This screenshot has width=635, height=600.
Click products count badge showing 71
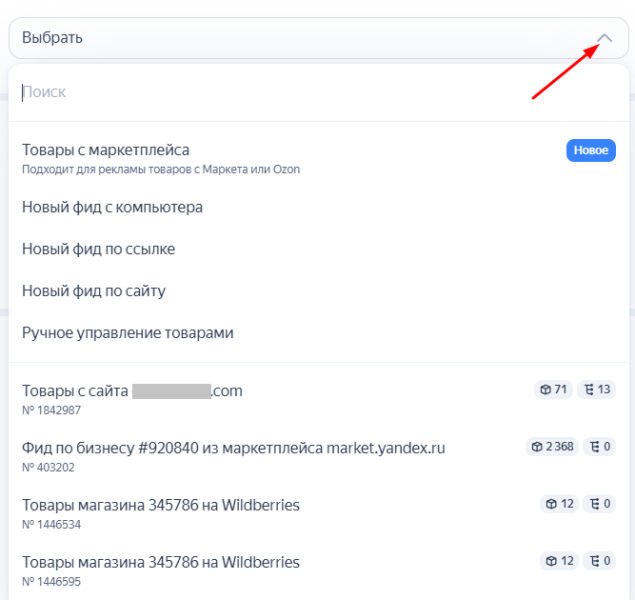click(x=553, y=389)
